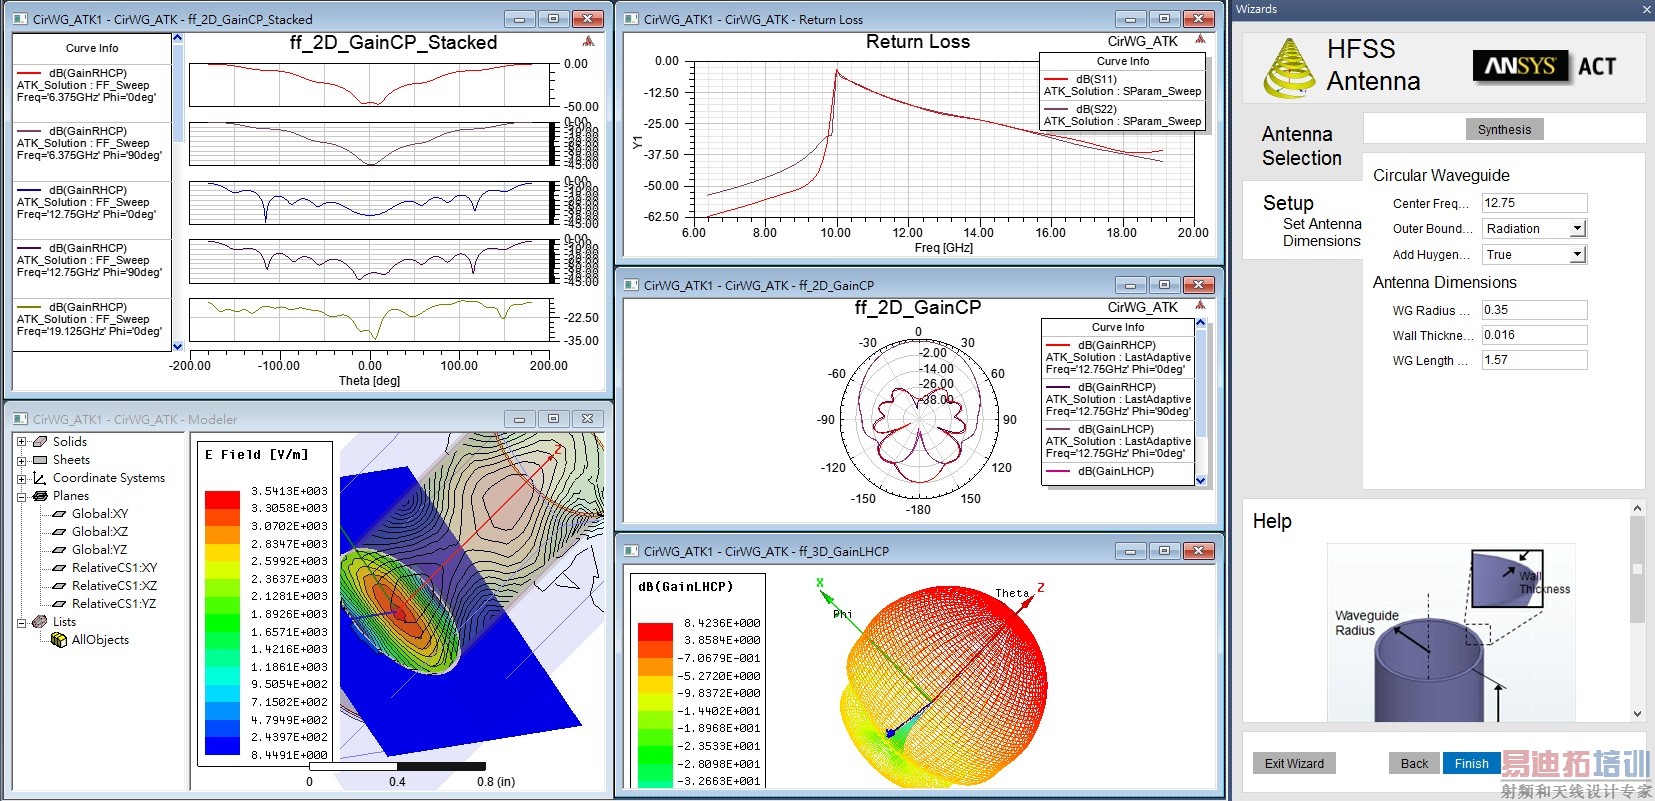
Task: Select RelativeCS1:YZ plane in tree
Action: pos(114,604)
